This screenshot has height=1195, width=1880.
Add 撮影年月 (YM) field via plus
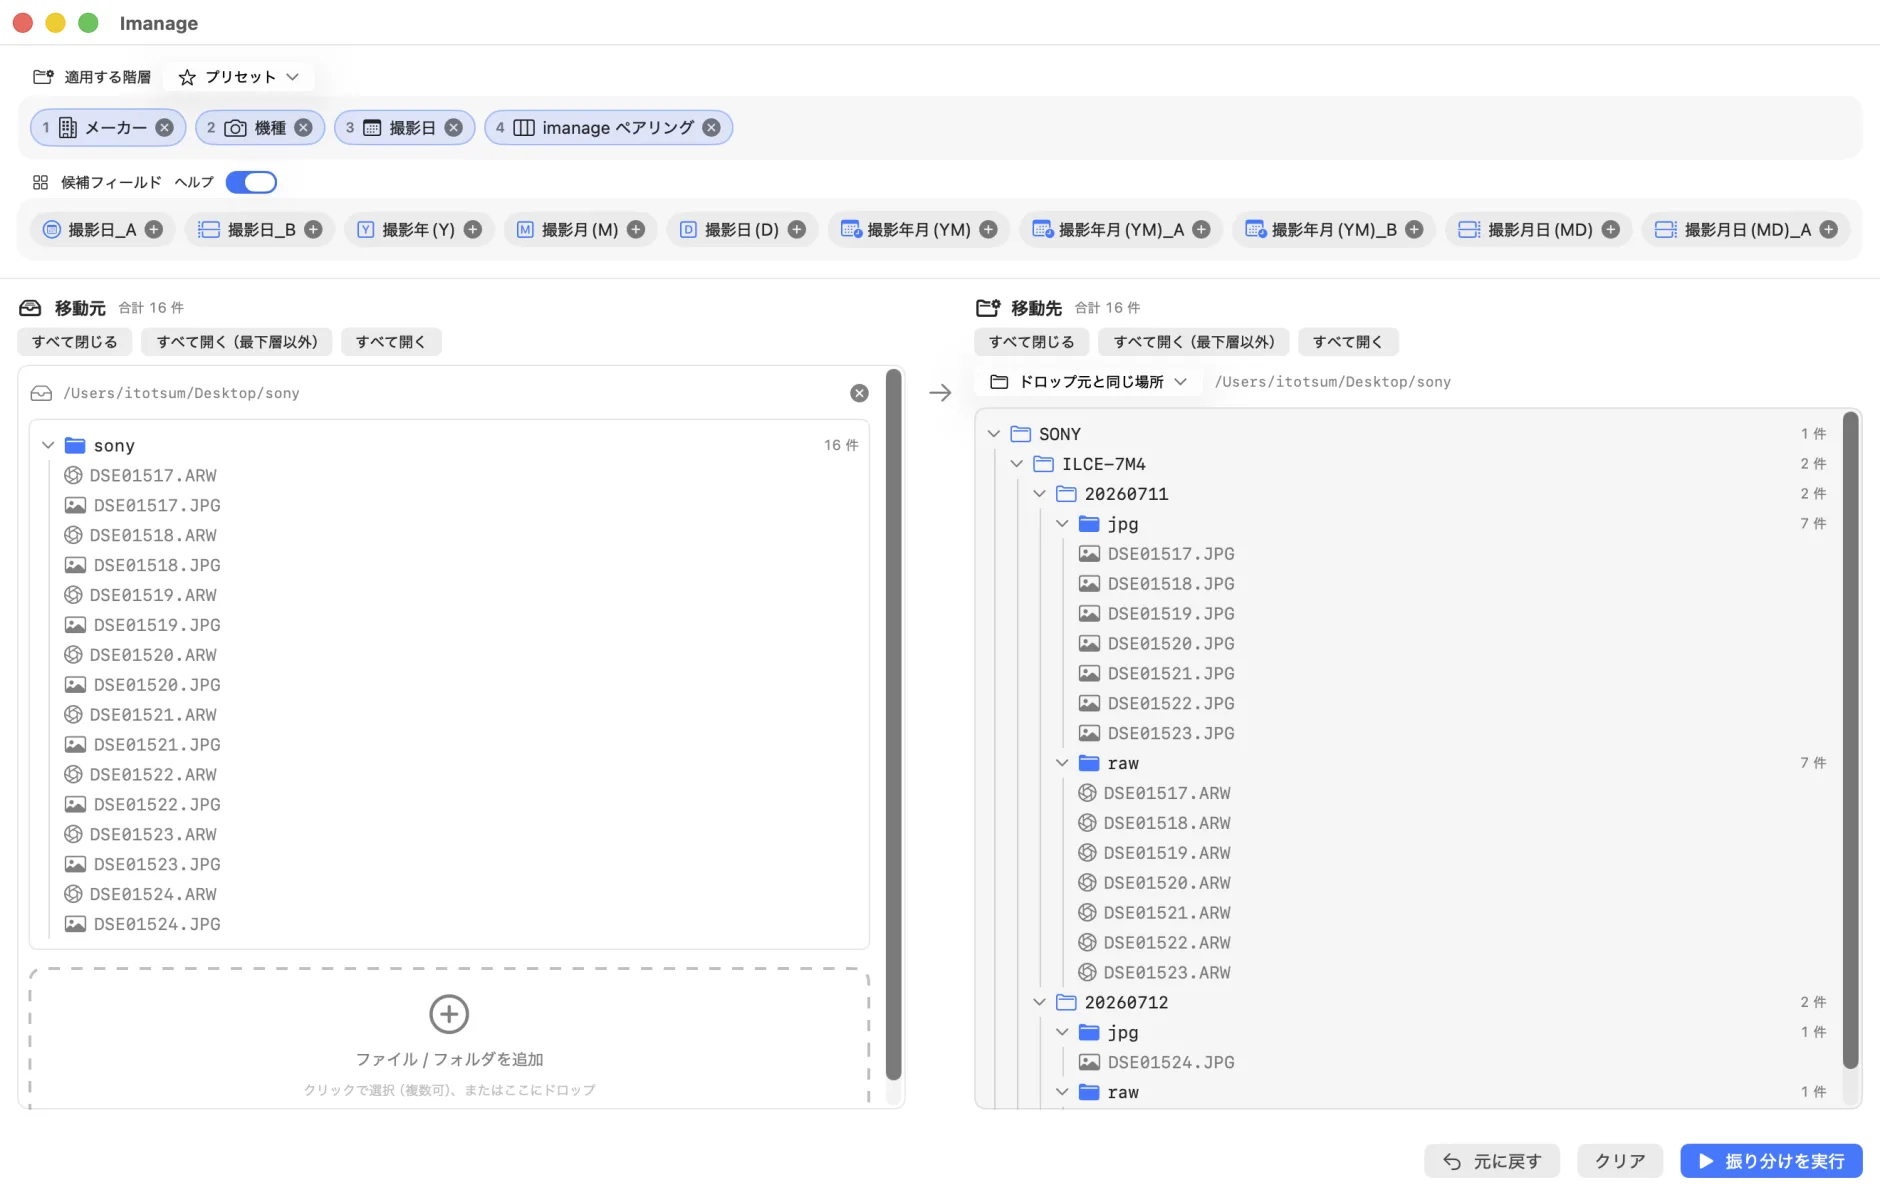(x=989, y=230)
